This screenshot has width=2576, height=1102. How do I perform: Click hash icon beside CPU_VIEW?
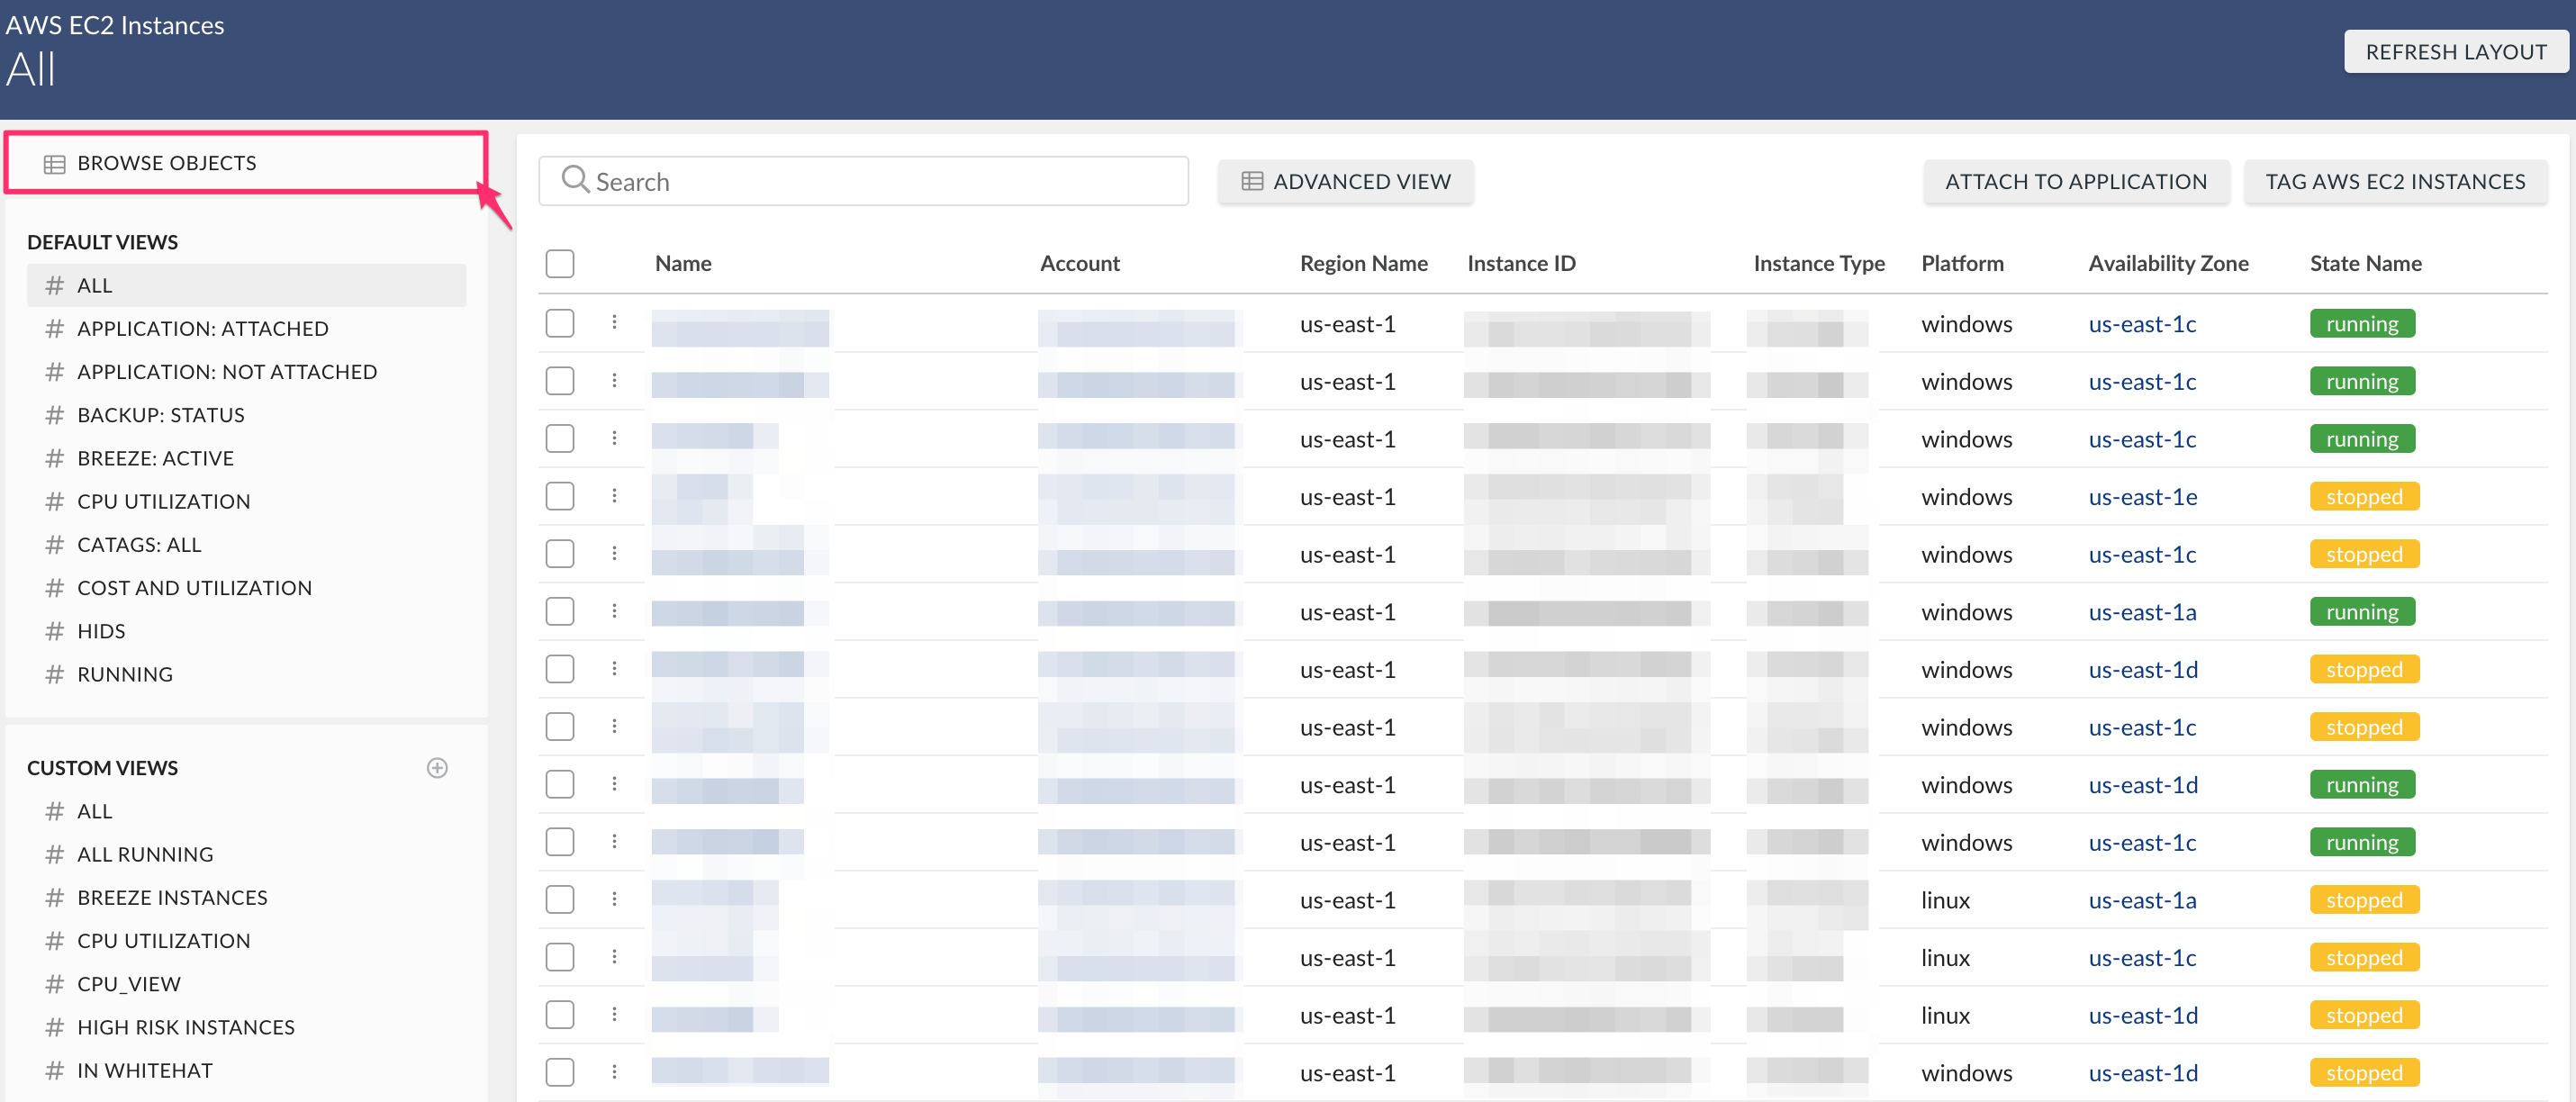[55, 984]
